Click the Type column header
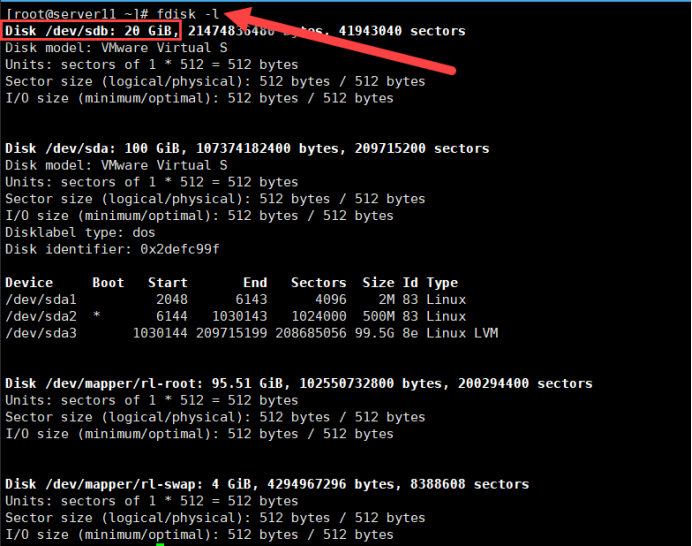The image size is (692, 546). [442, 283]
